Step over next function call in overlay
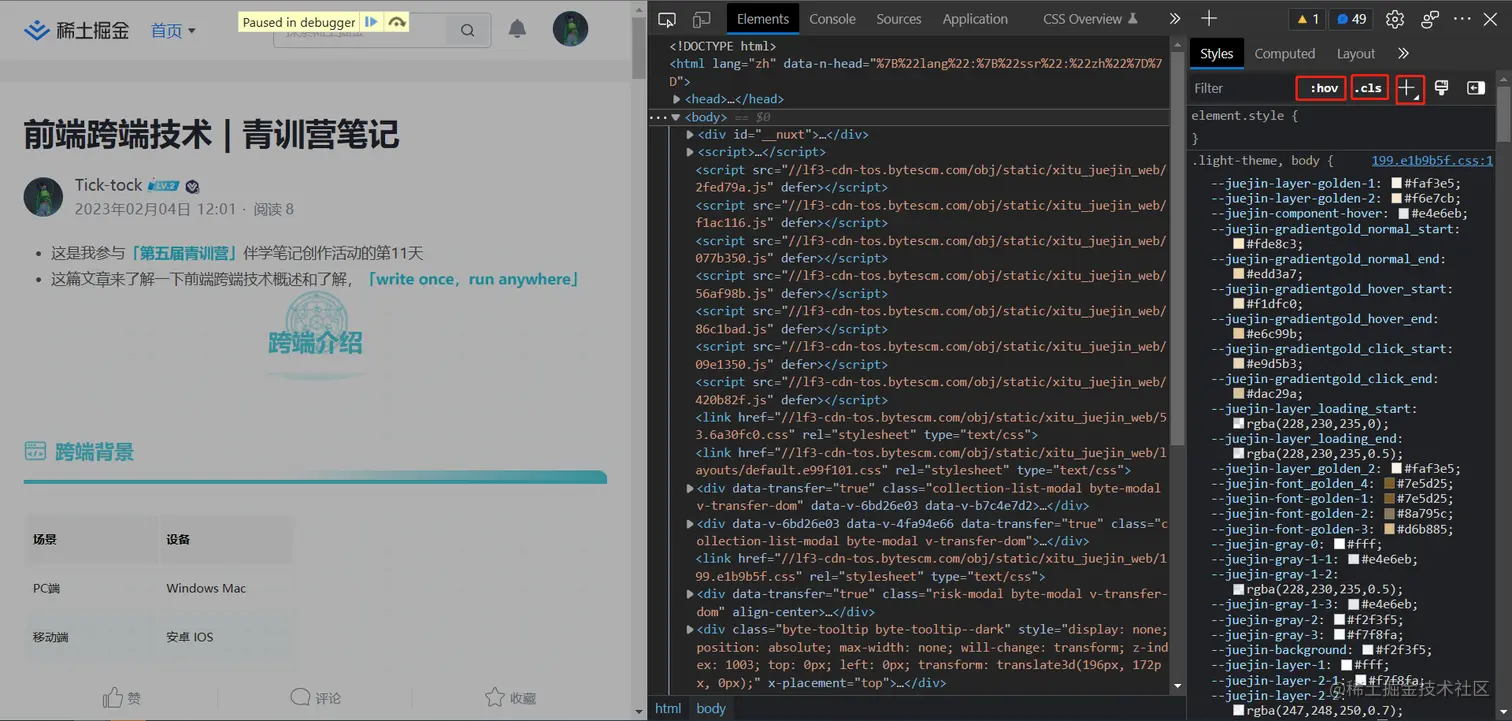This screenshot has width=1512, height=721. (397, 22)
